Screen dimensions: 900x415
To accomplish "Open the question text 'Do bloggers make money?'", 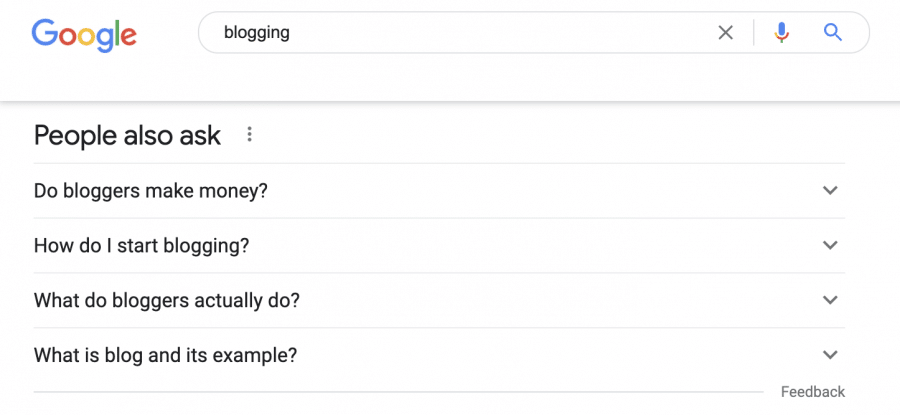I will pos(151,191).
